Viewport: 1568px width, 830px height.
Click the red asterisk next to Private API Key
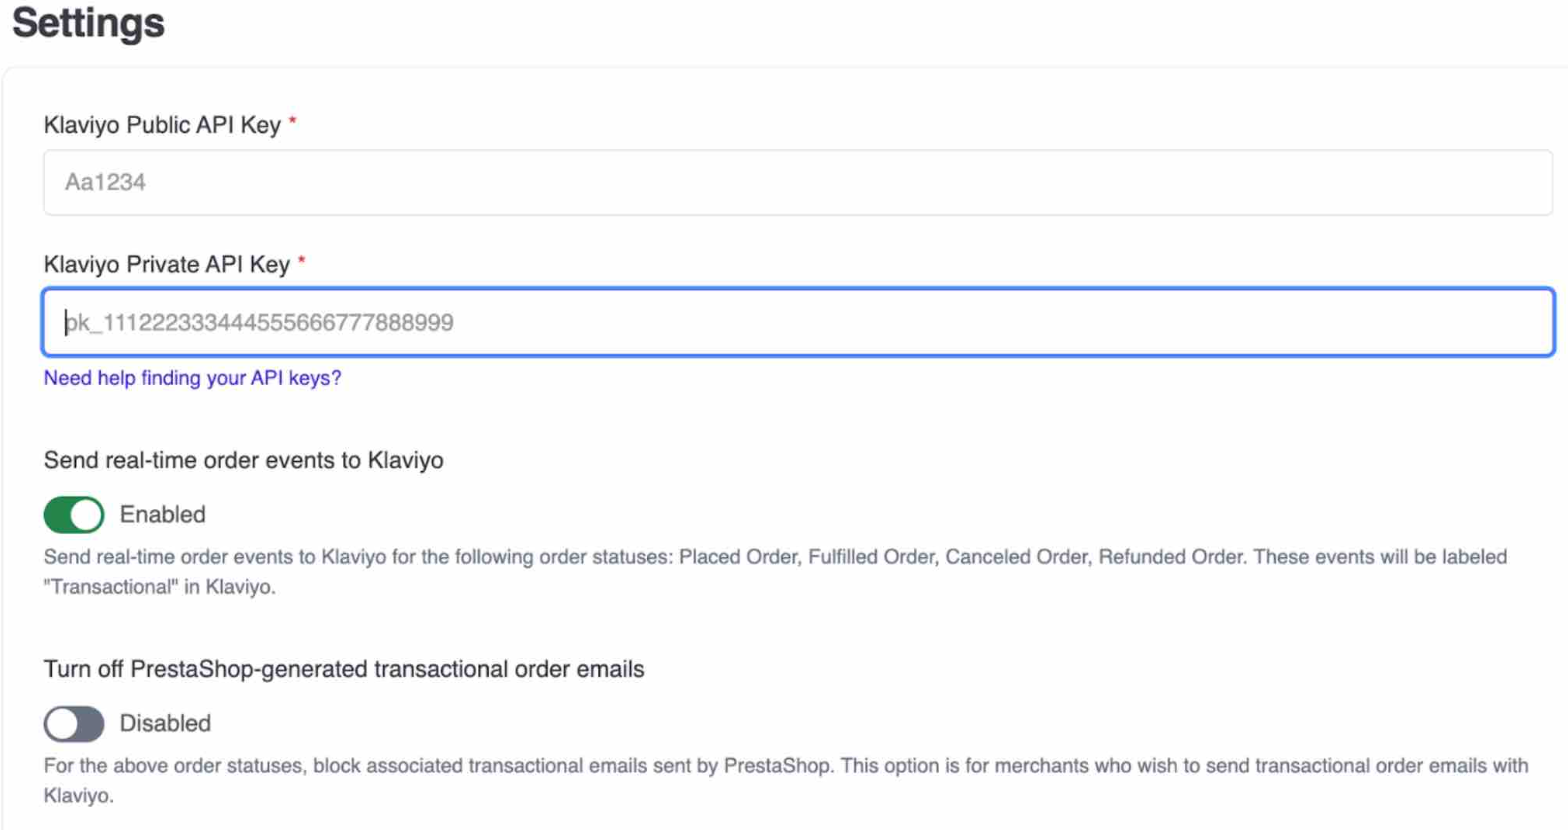click(x=301, y=261)
